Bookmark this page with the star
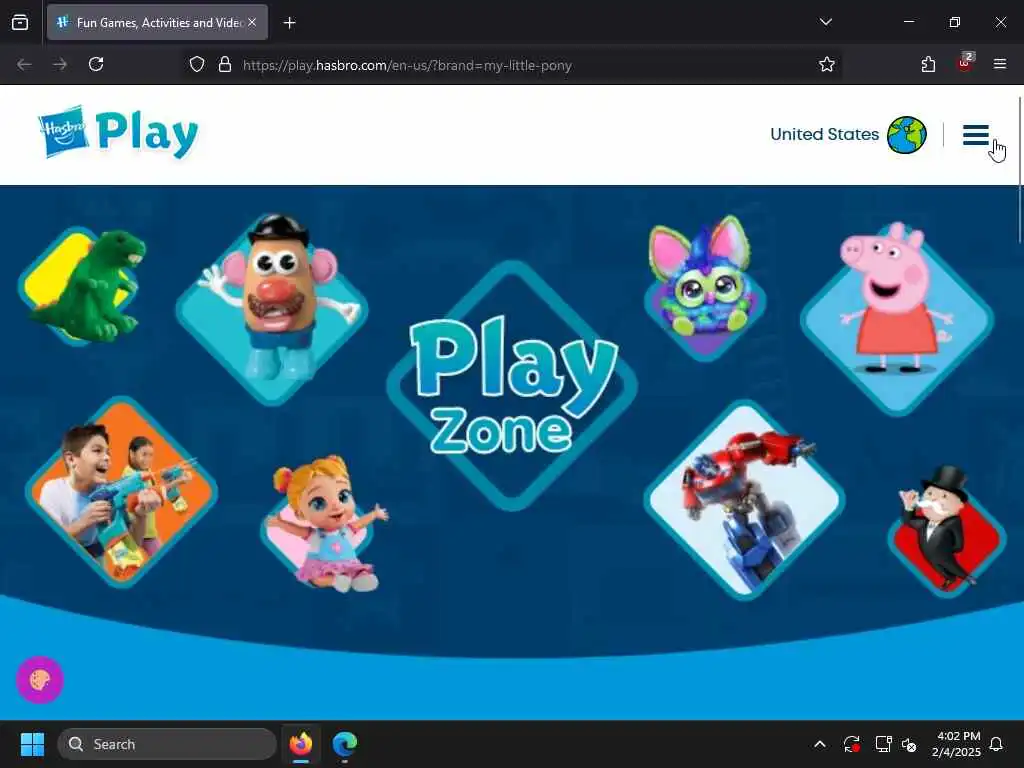This screenshot has height=768, width=1024. 827,64
